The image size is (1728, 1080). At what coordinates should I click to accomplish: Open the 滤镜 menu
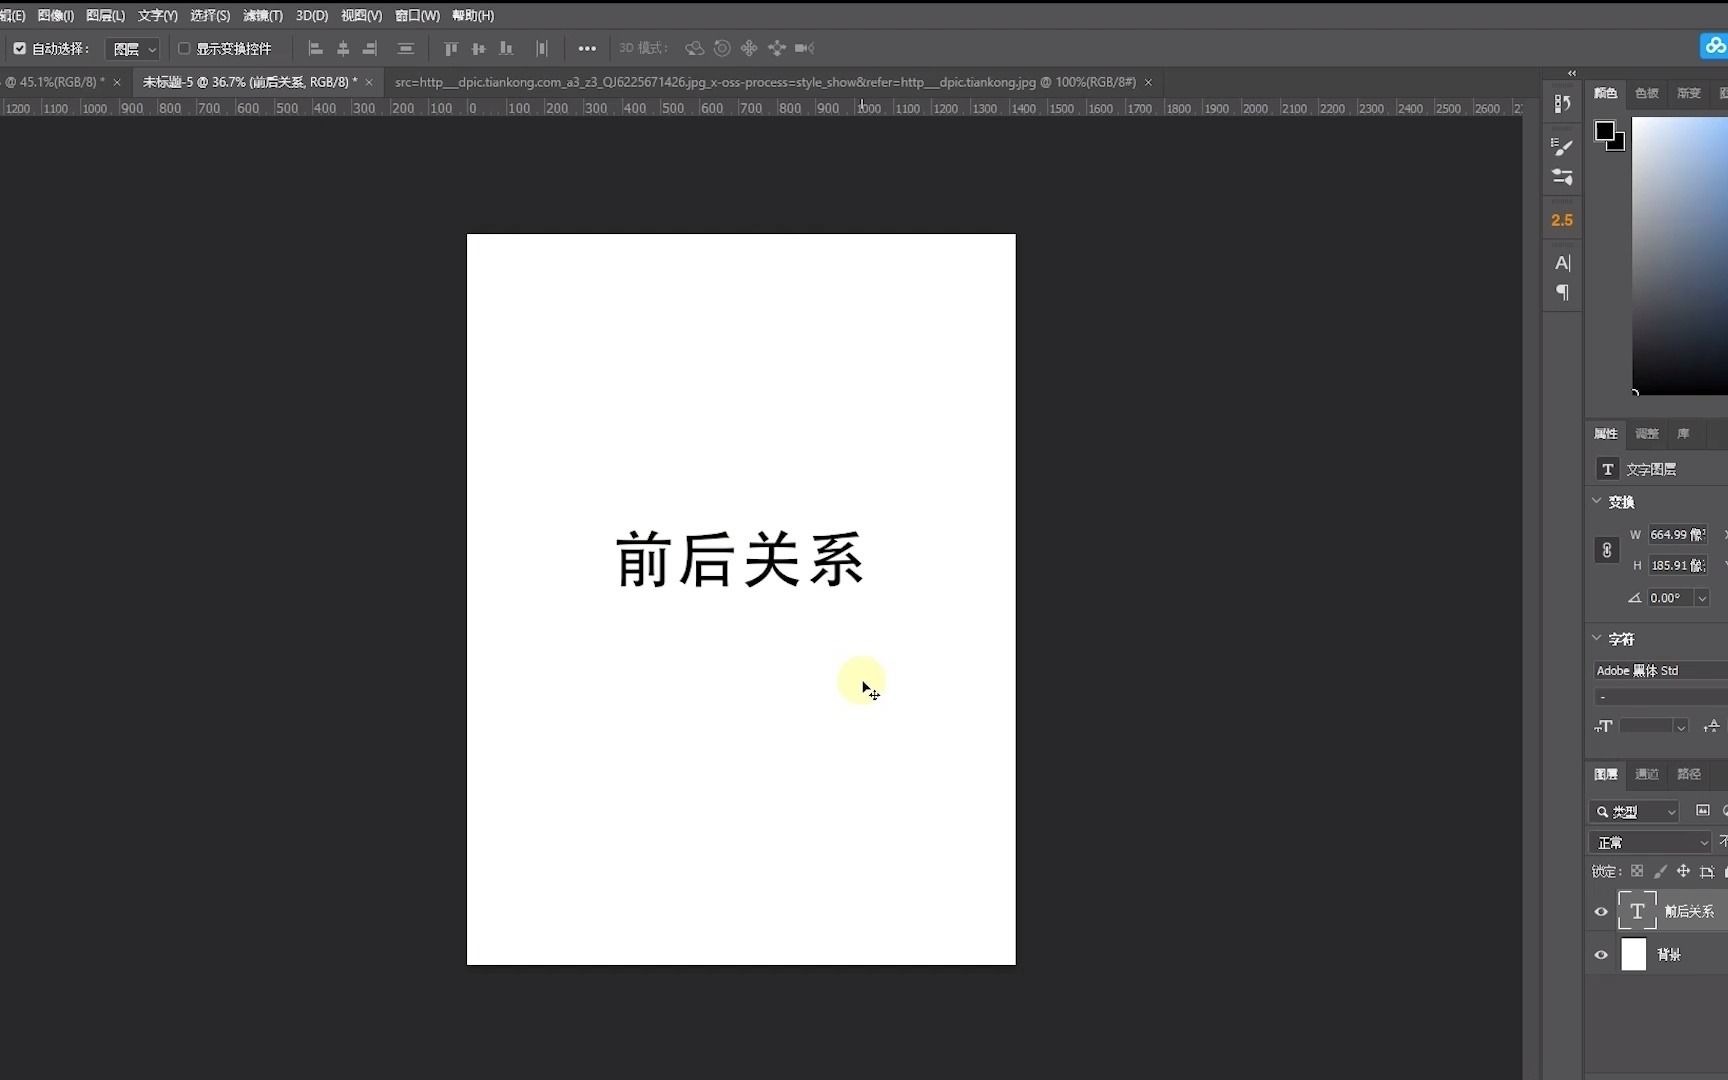[262, 15]
